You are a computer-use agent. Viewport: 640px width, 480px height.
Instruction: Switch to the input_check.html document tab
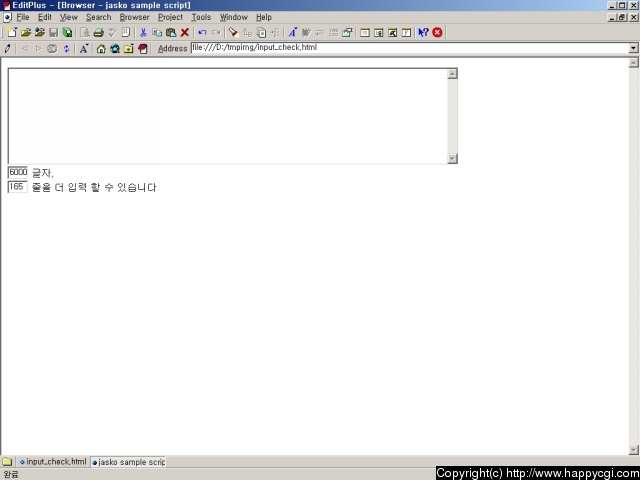point(53,462)
